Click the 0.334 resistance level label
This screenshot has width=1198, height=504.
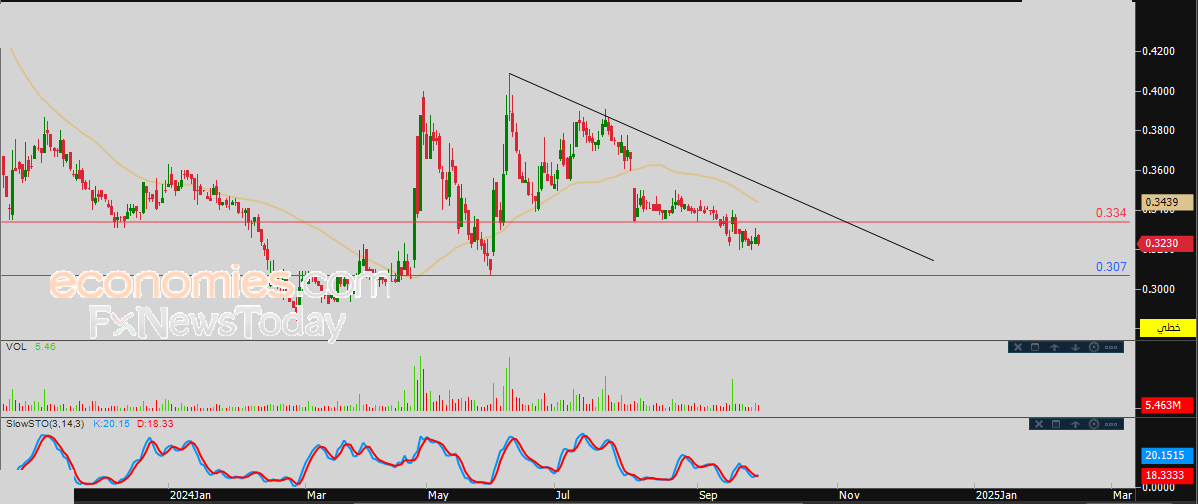(x=1112, y=212)
